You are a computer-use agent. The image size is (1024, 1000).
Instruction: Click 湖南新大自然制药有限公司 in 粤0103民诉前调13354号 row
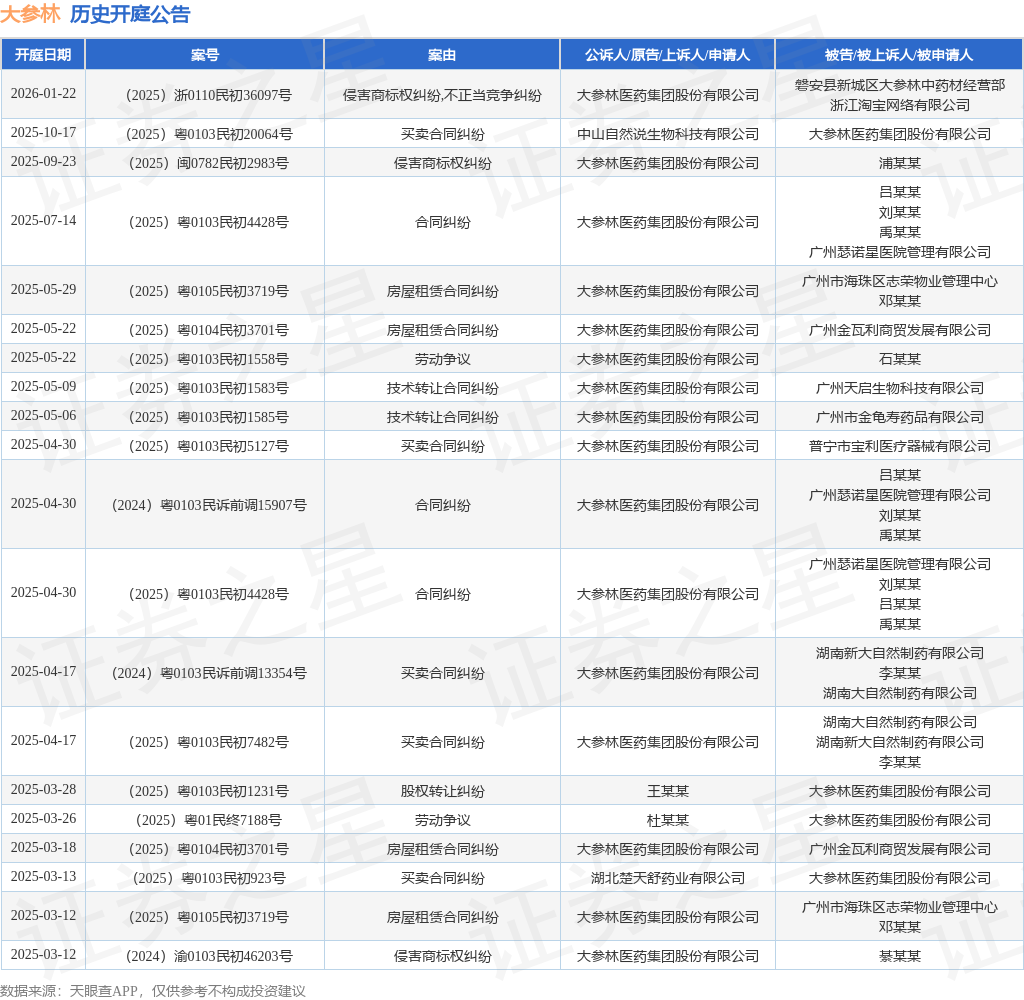pos(899,653)
